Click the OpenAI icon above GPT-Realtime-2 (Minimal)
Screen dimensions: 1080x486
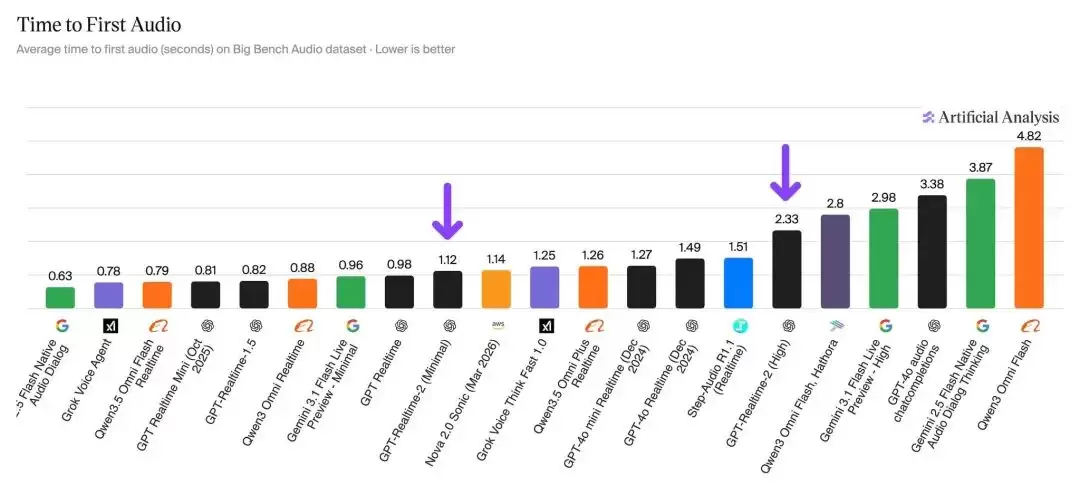(x=448, y=326)
